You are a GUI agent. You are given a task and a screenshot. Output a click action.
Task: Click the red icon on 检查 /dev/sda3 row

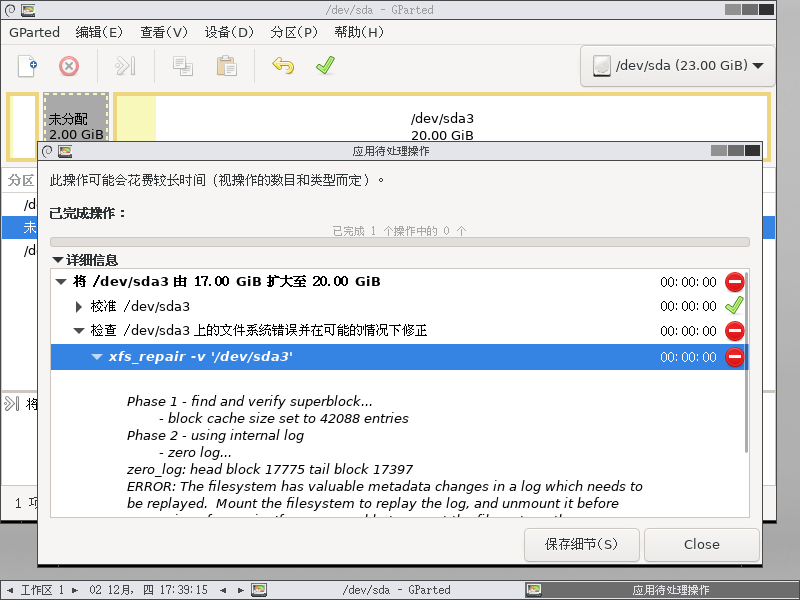tap(735, 331)
